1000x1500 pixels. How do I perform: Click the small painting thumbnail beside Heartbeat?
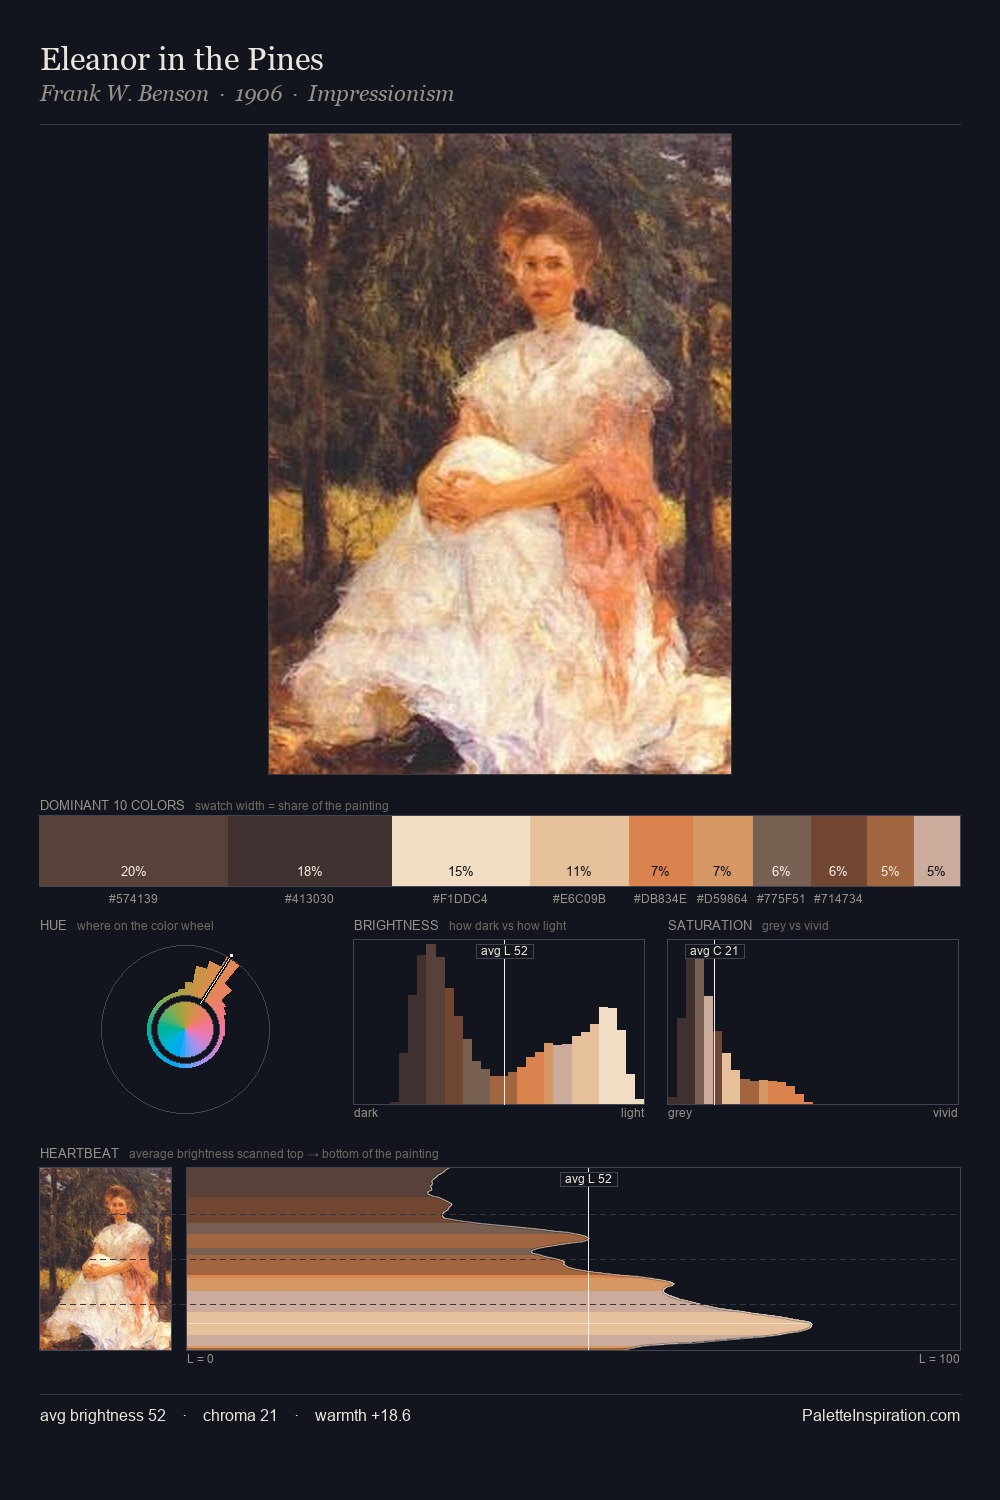coord(105,1259)
